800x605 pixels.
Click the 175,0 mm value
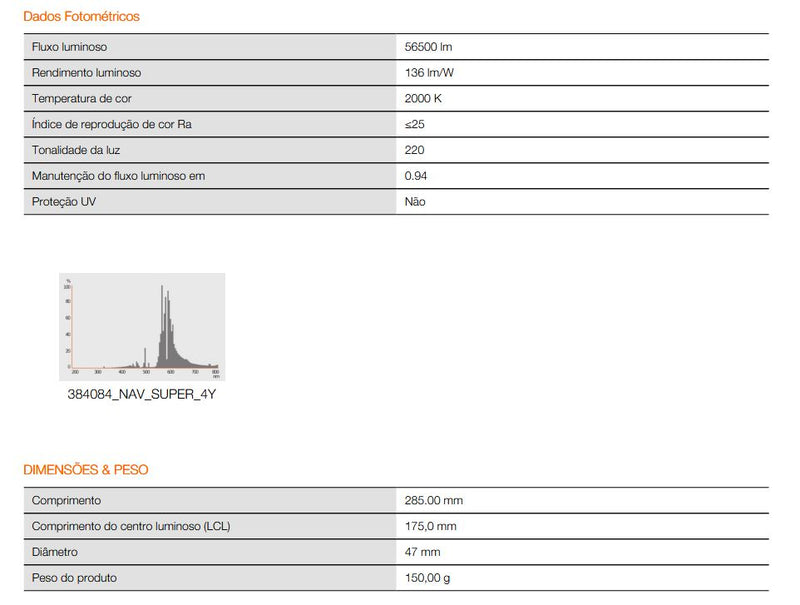[x=431, y=526]
